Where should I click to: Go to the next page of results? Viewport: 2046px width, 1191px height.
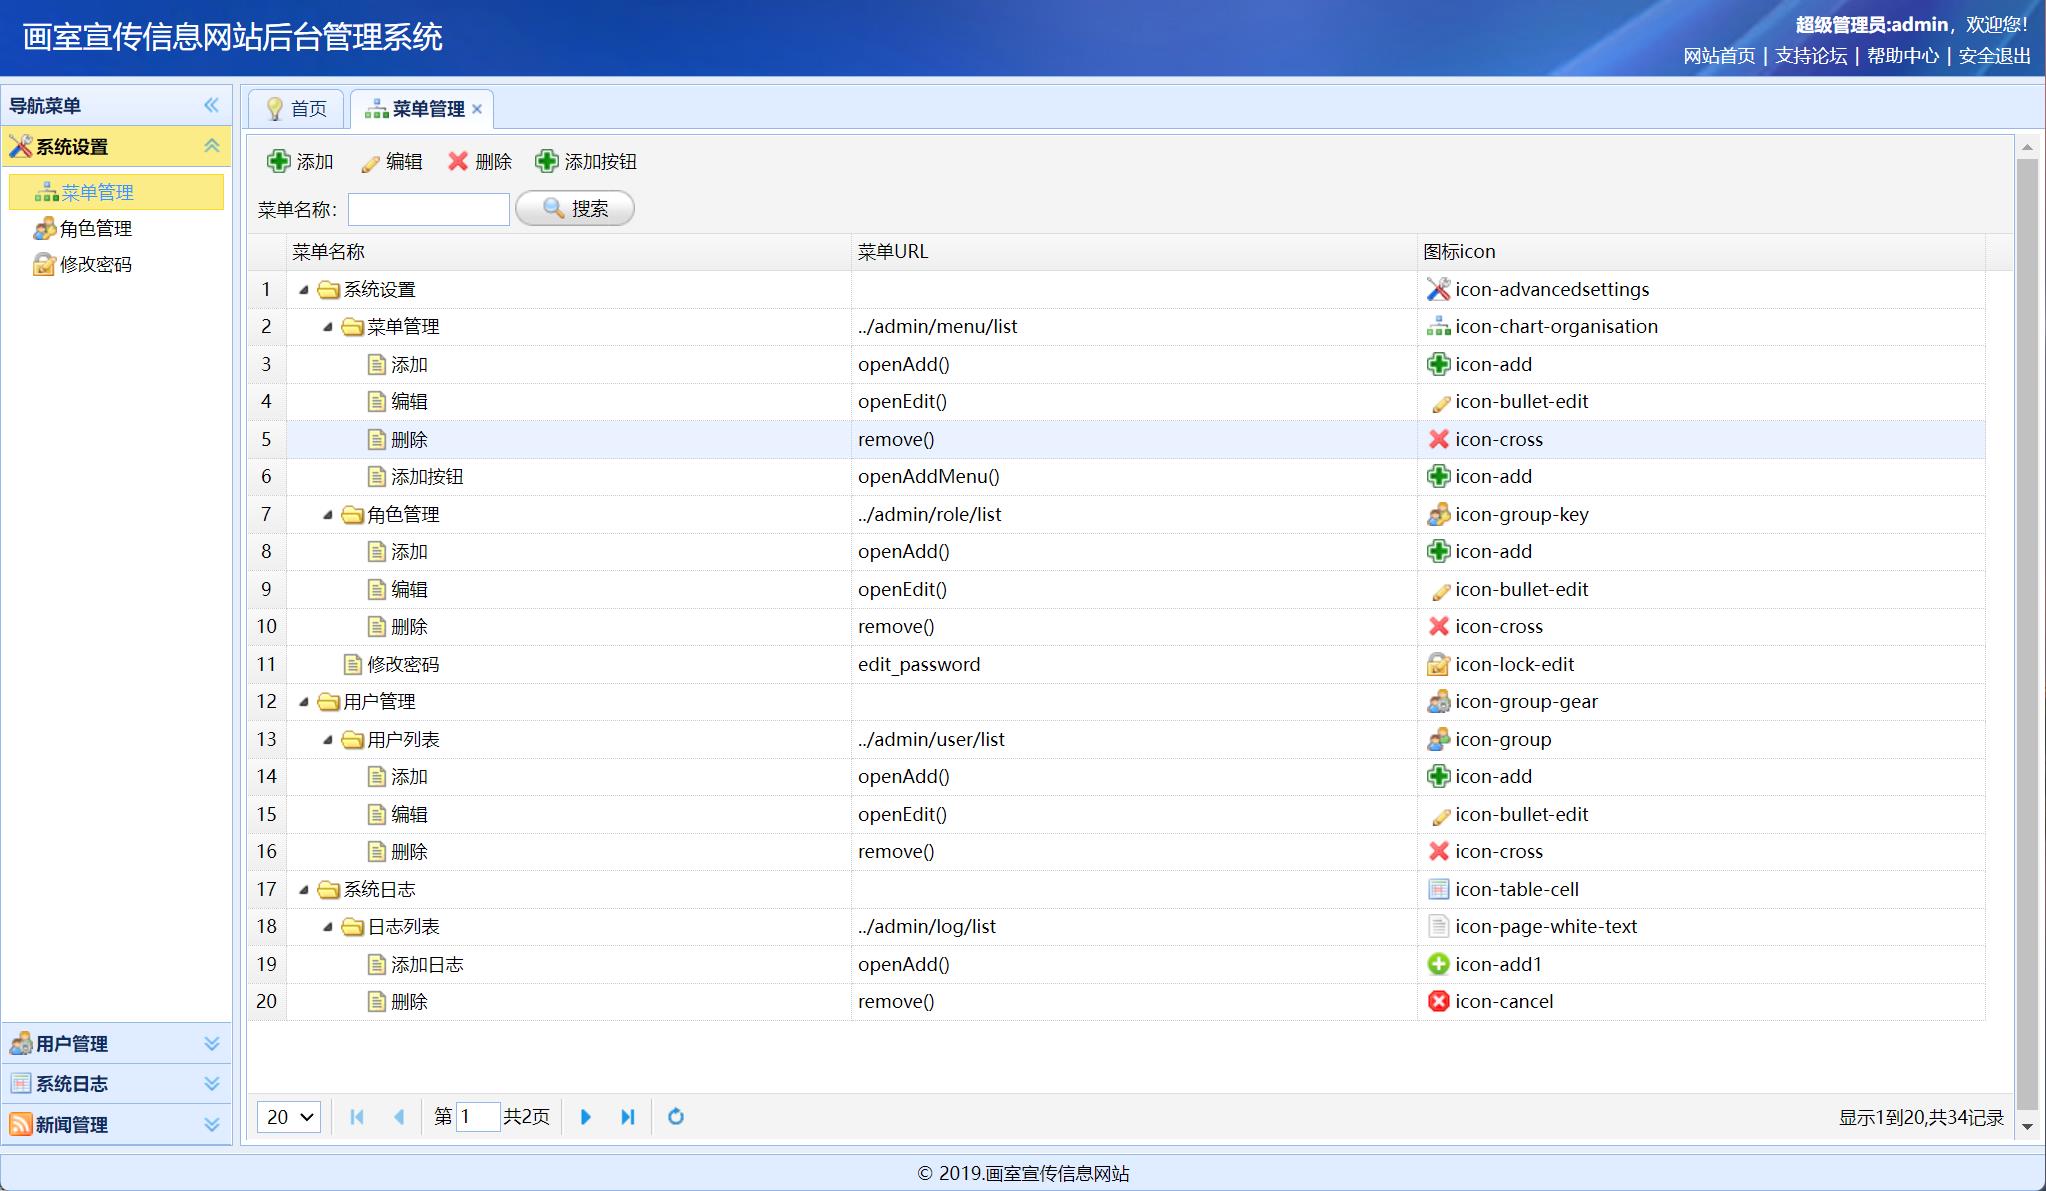click(586, 1117)
